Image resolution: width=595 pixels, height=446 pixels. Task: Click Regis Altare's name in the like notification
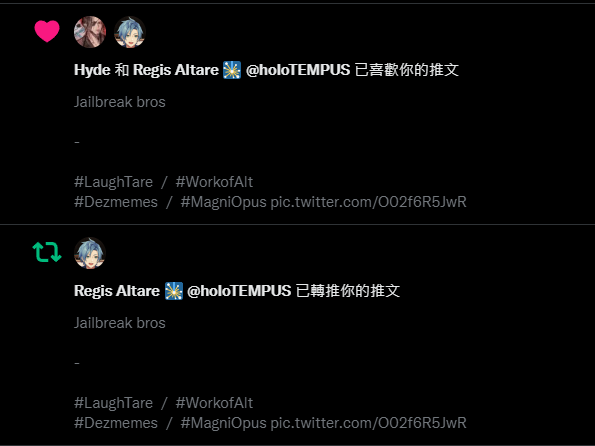176,70
